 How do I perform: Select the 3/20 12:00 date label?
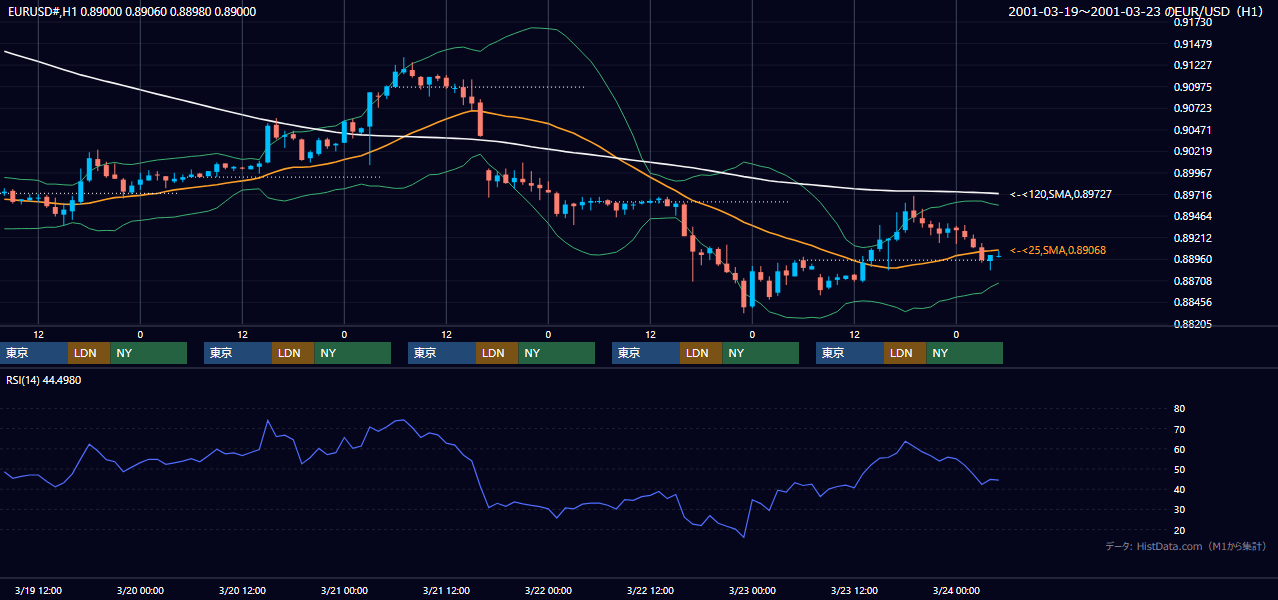point(242,590)
